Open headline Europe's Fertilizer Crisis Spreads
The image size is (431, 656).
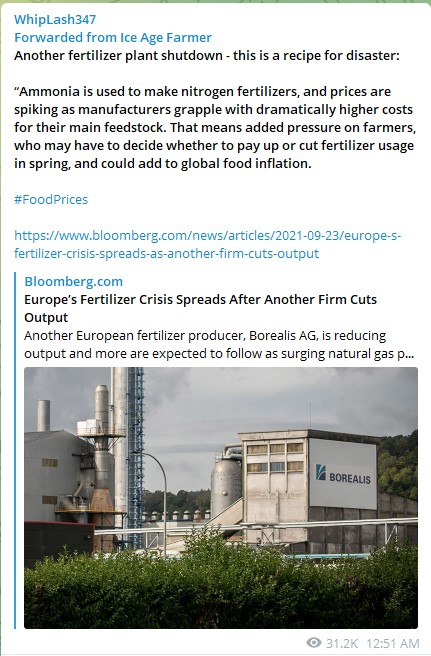coord(200,308)
